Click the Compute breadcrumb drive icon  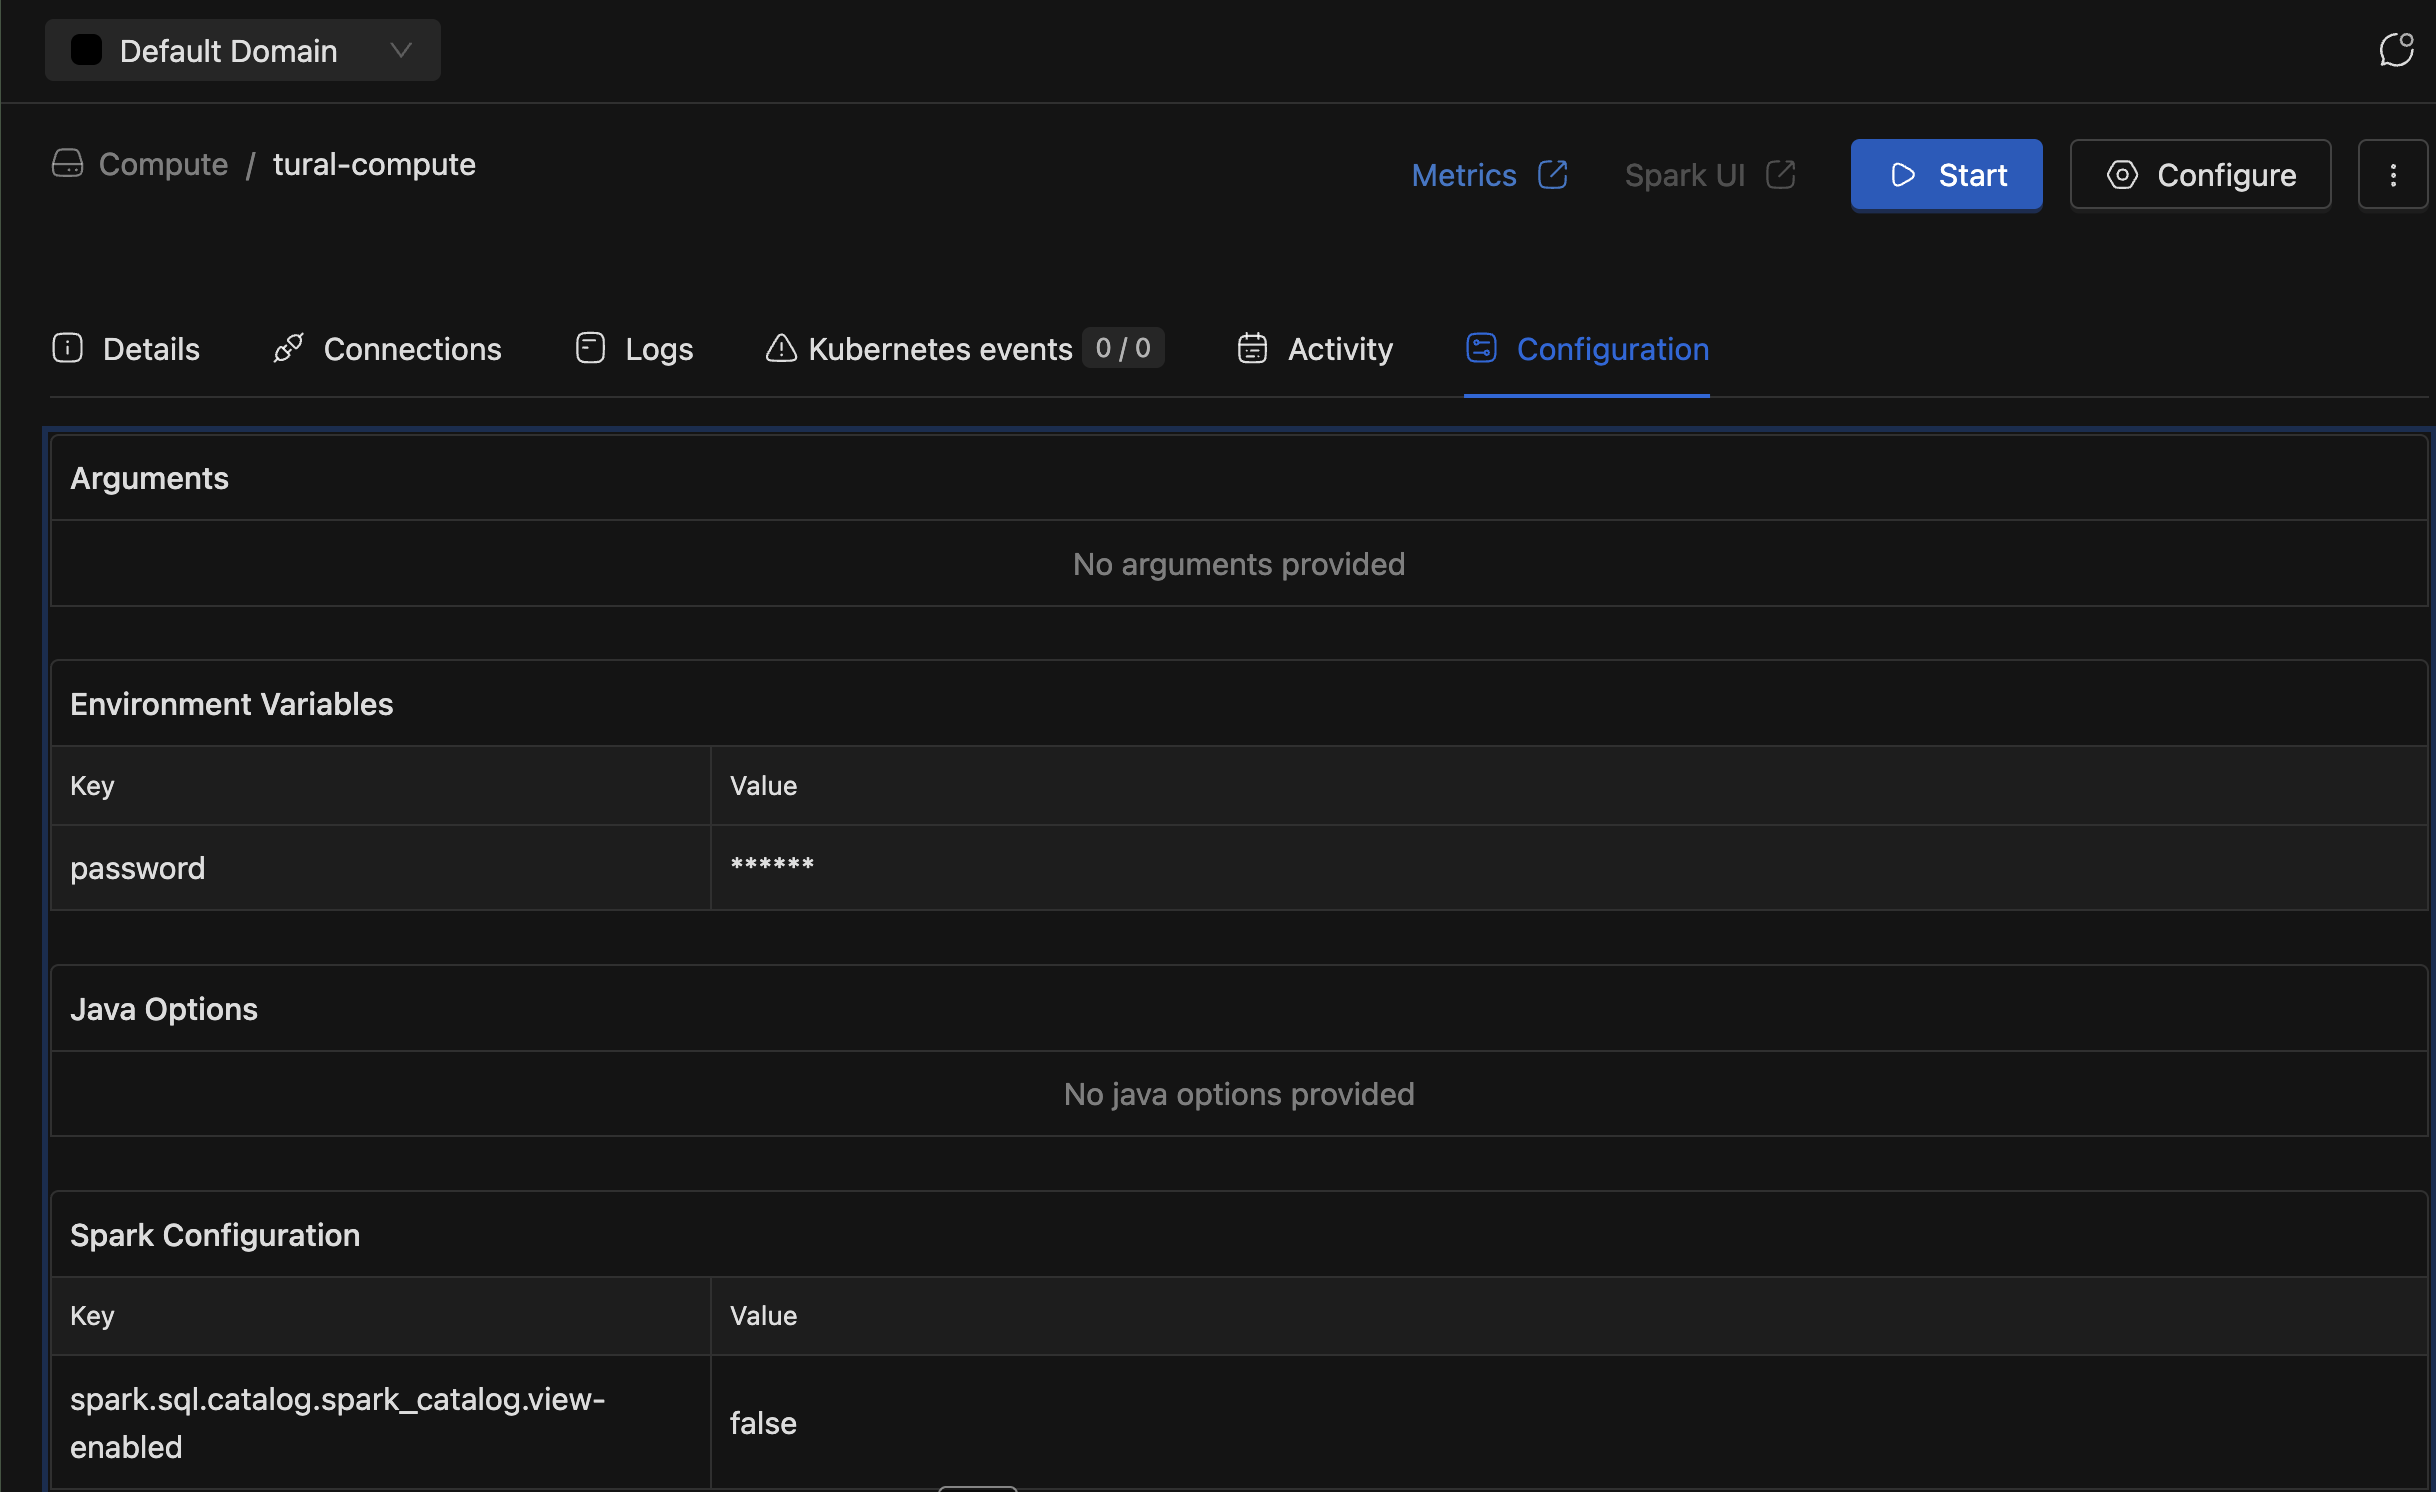point(67,164)
